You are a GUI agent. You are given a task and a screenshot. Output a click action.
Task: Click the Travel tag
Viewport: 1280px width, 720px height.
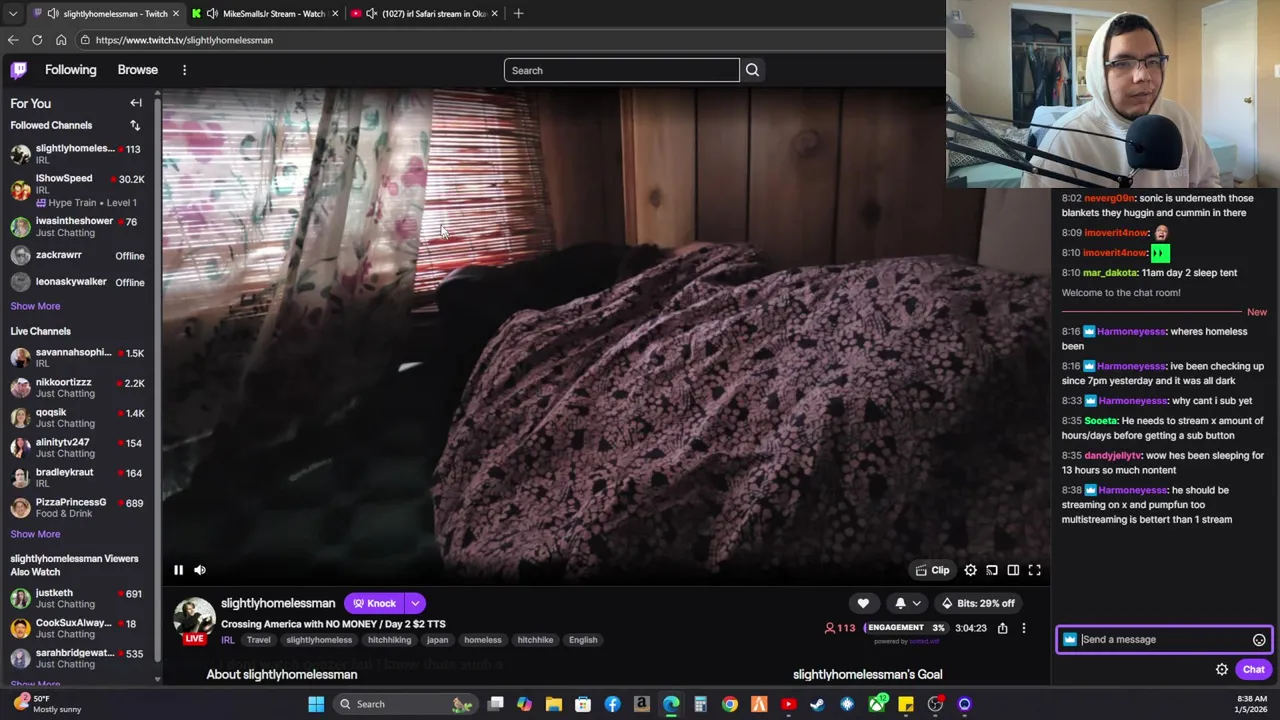coord(259,640)
